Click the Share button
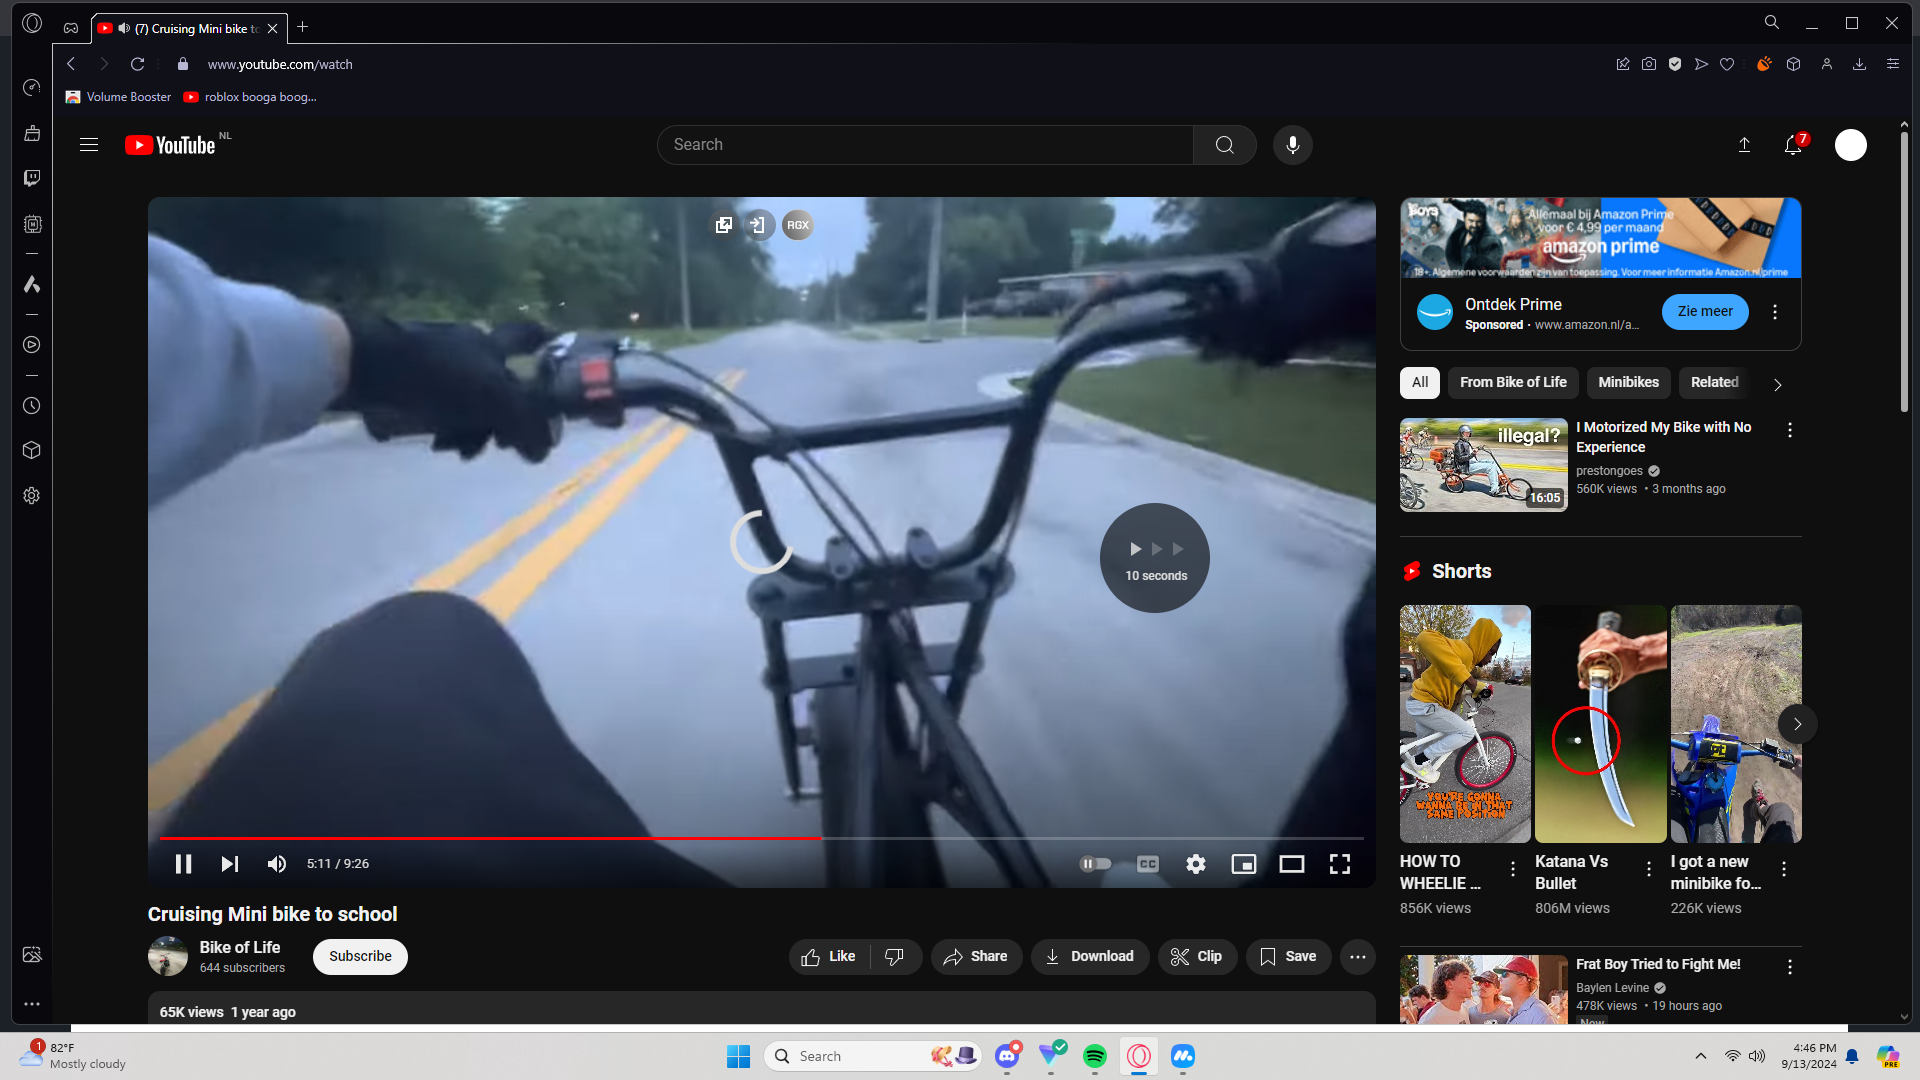Screen dimensions: 1920x1080 (x=976, y=957)
